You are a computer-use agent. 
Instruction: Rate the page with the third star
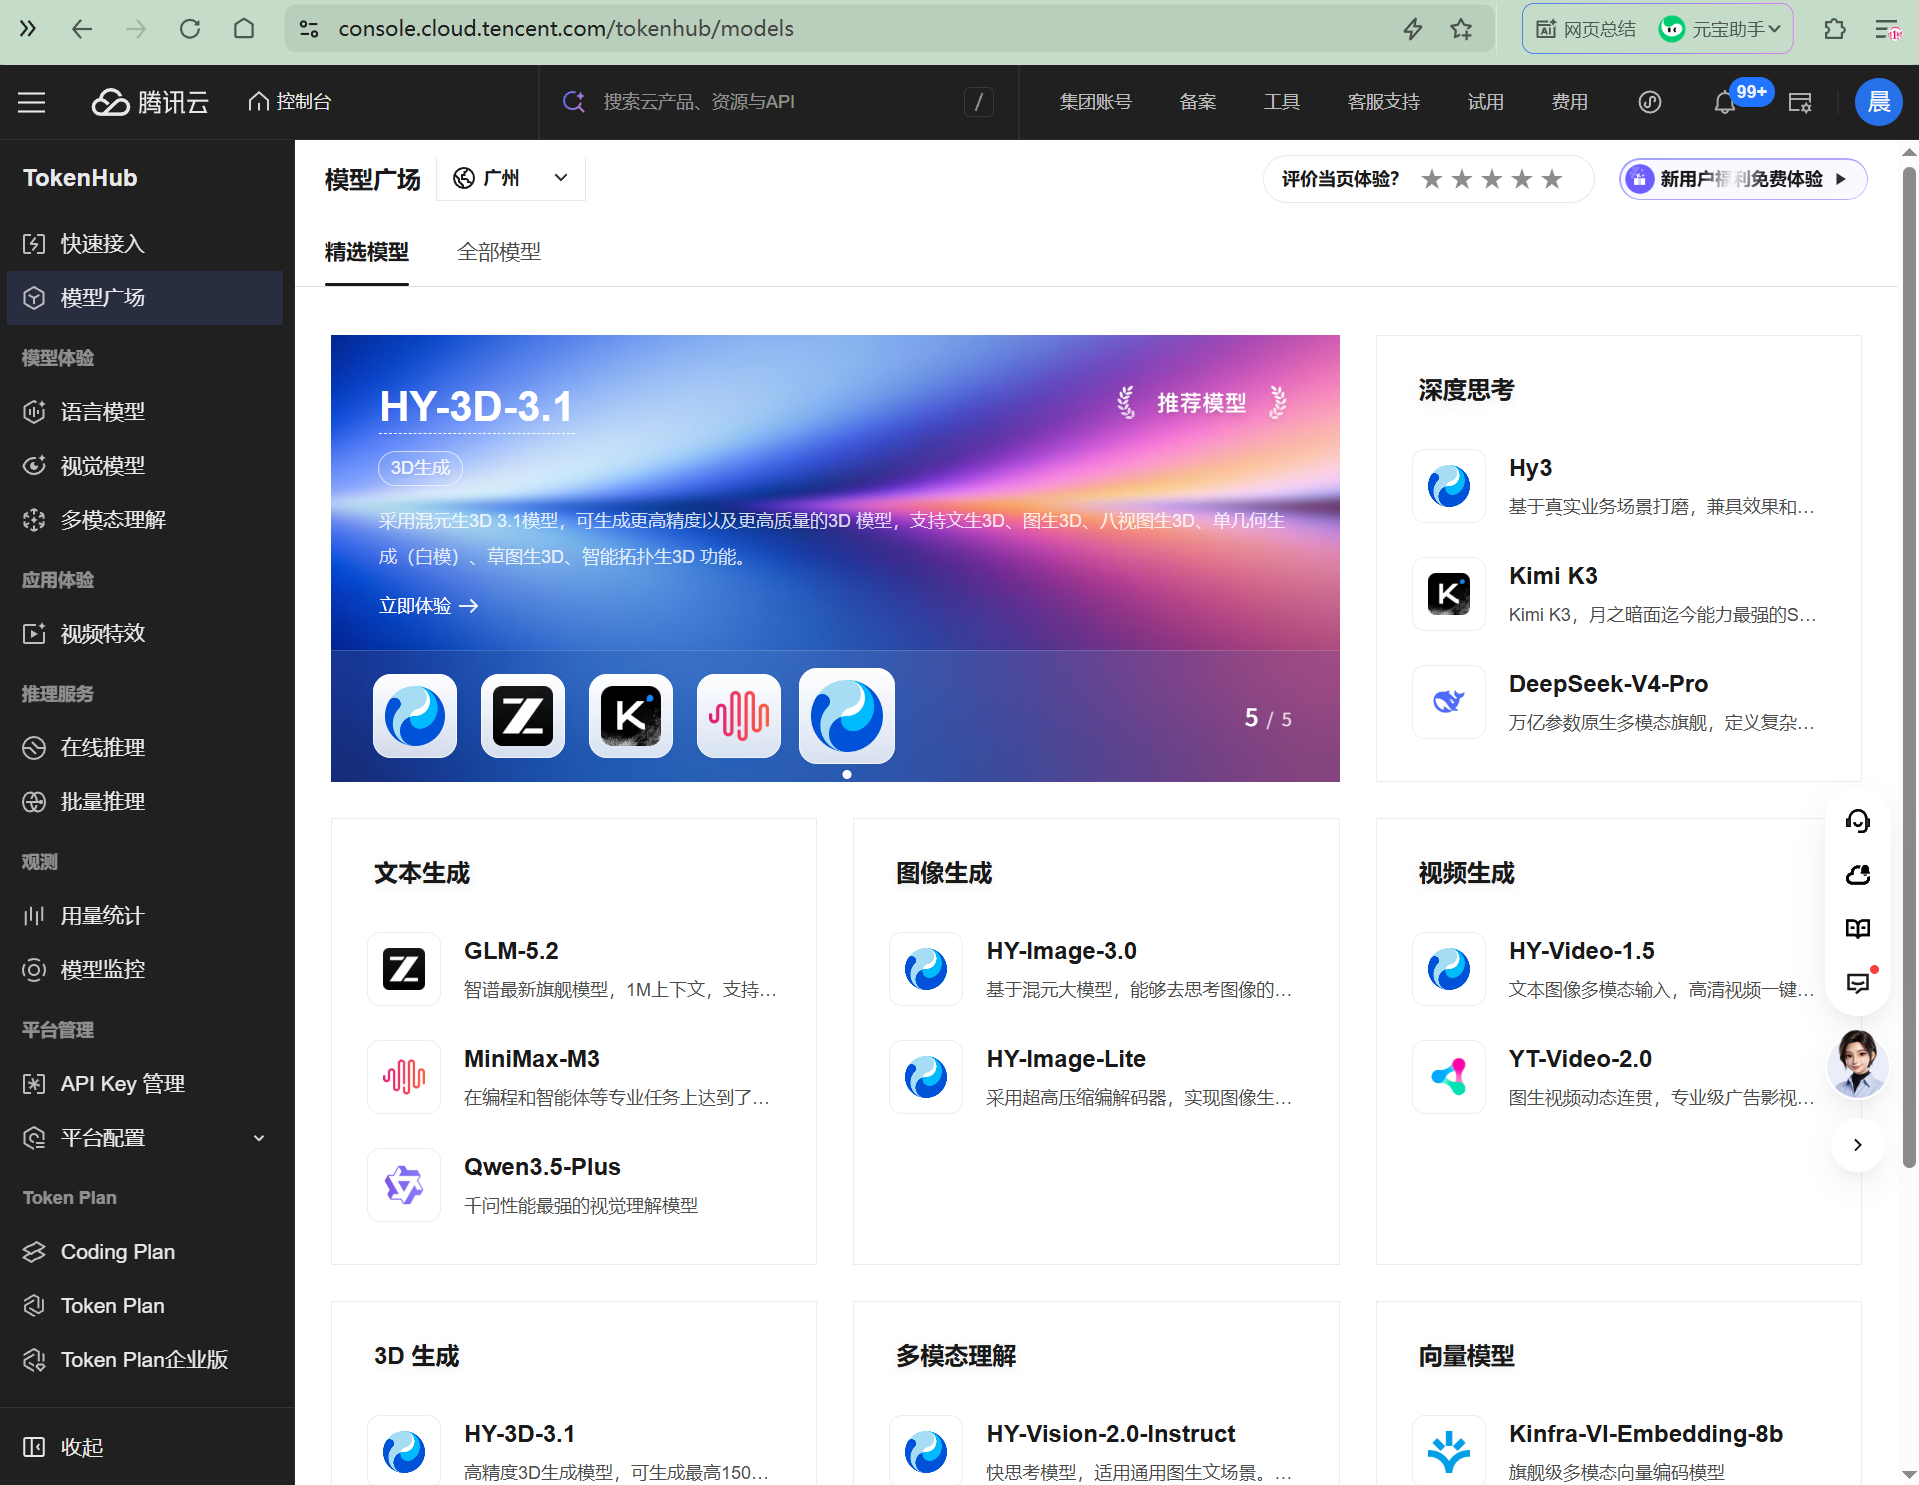(x=1492, y=179)
